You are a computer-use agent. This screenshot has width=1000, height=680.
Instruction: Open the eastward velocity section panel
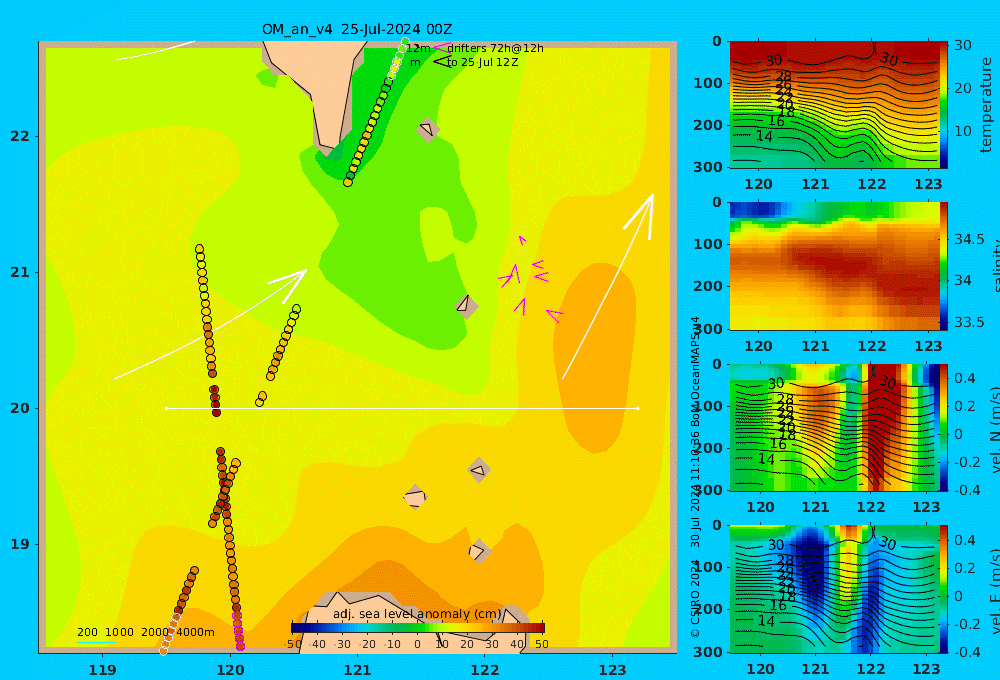tap(834, 589)
